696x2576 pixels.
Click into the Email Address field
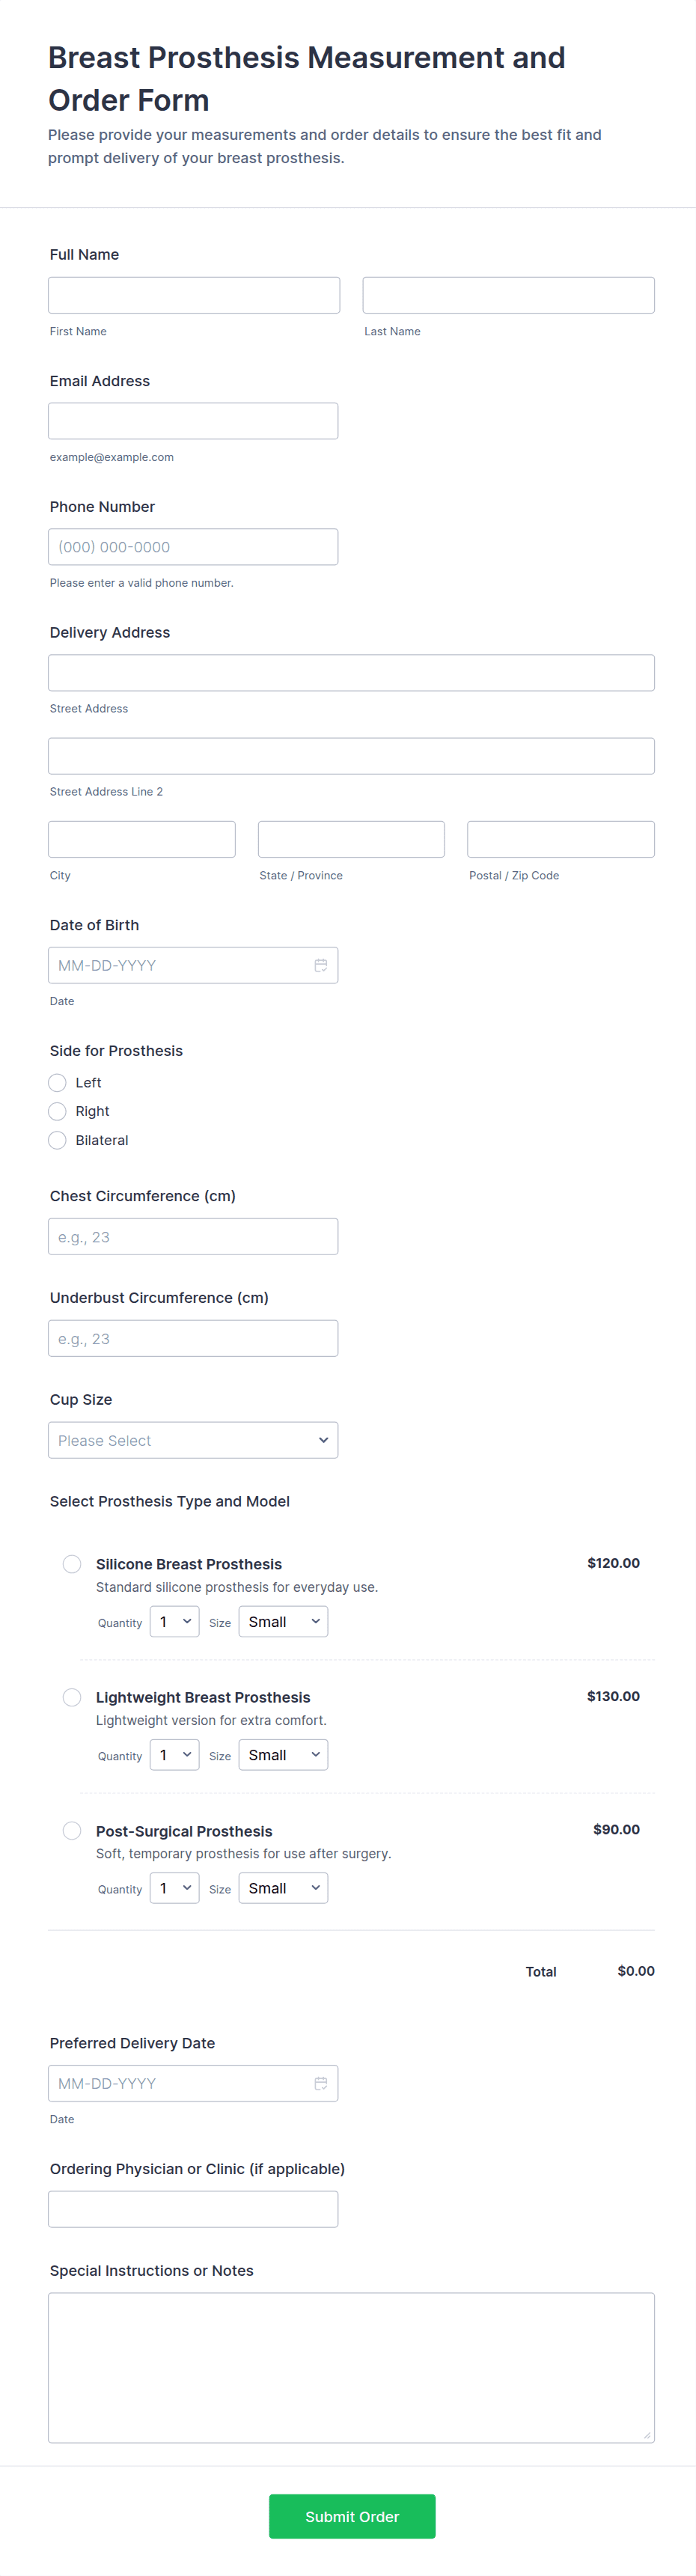click(x=193, y=421)
